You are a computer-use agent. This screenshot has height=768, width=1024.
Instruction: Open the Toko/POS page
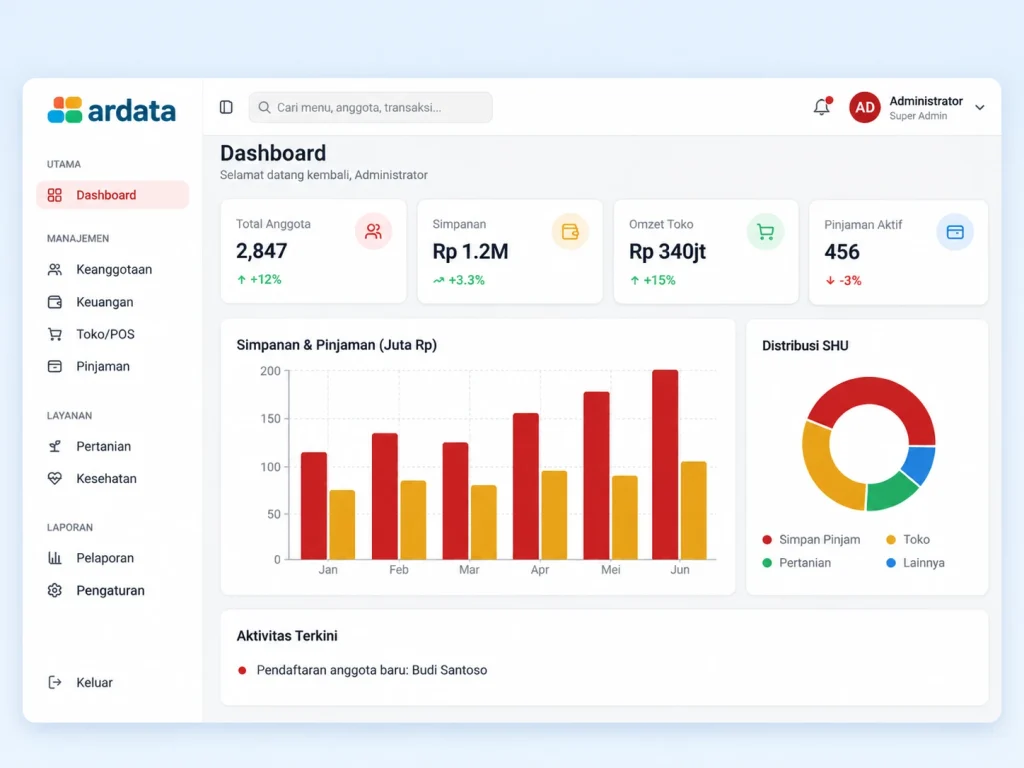[112, 334]
